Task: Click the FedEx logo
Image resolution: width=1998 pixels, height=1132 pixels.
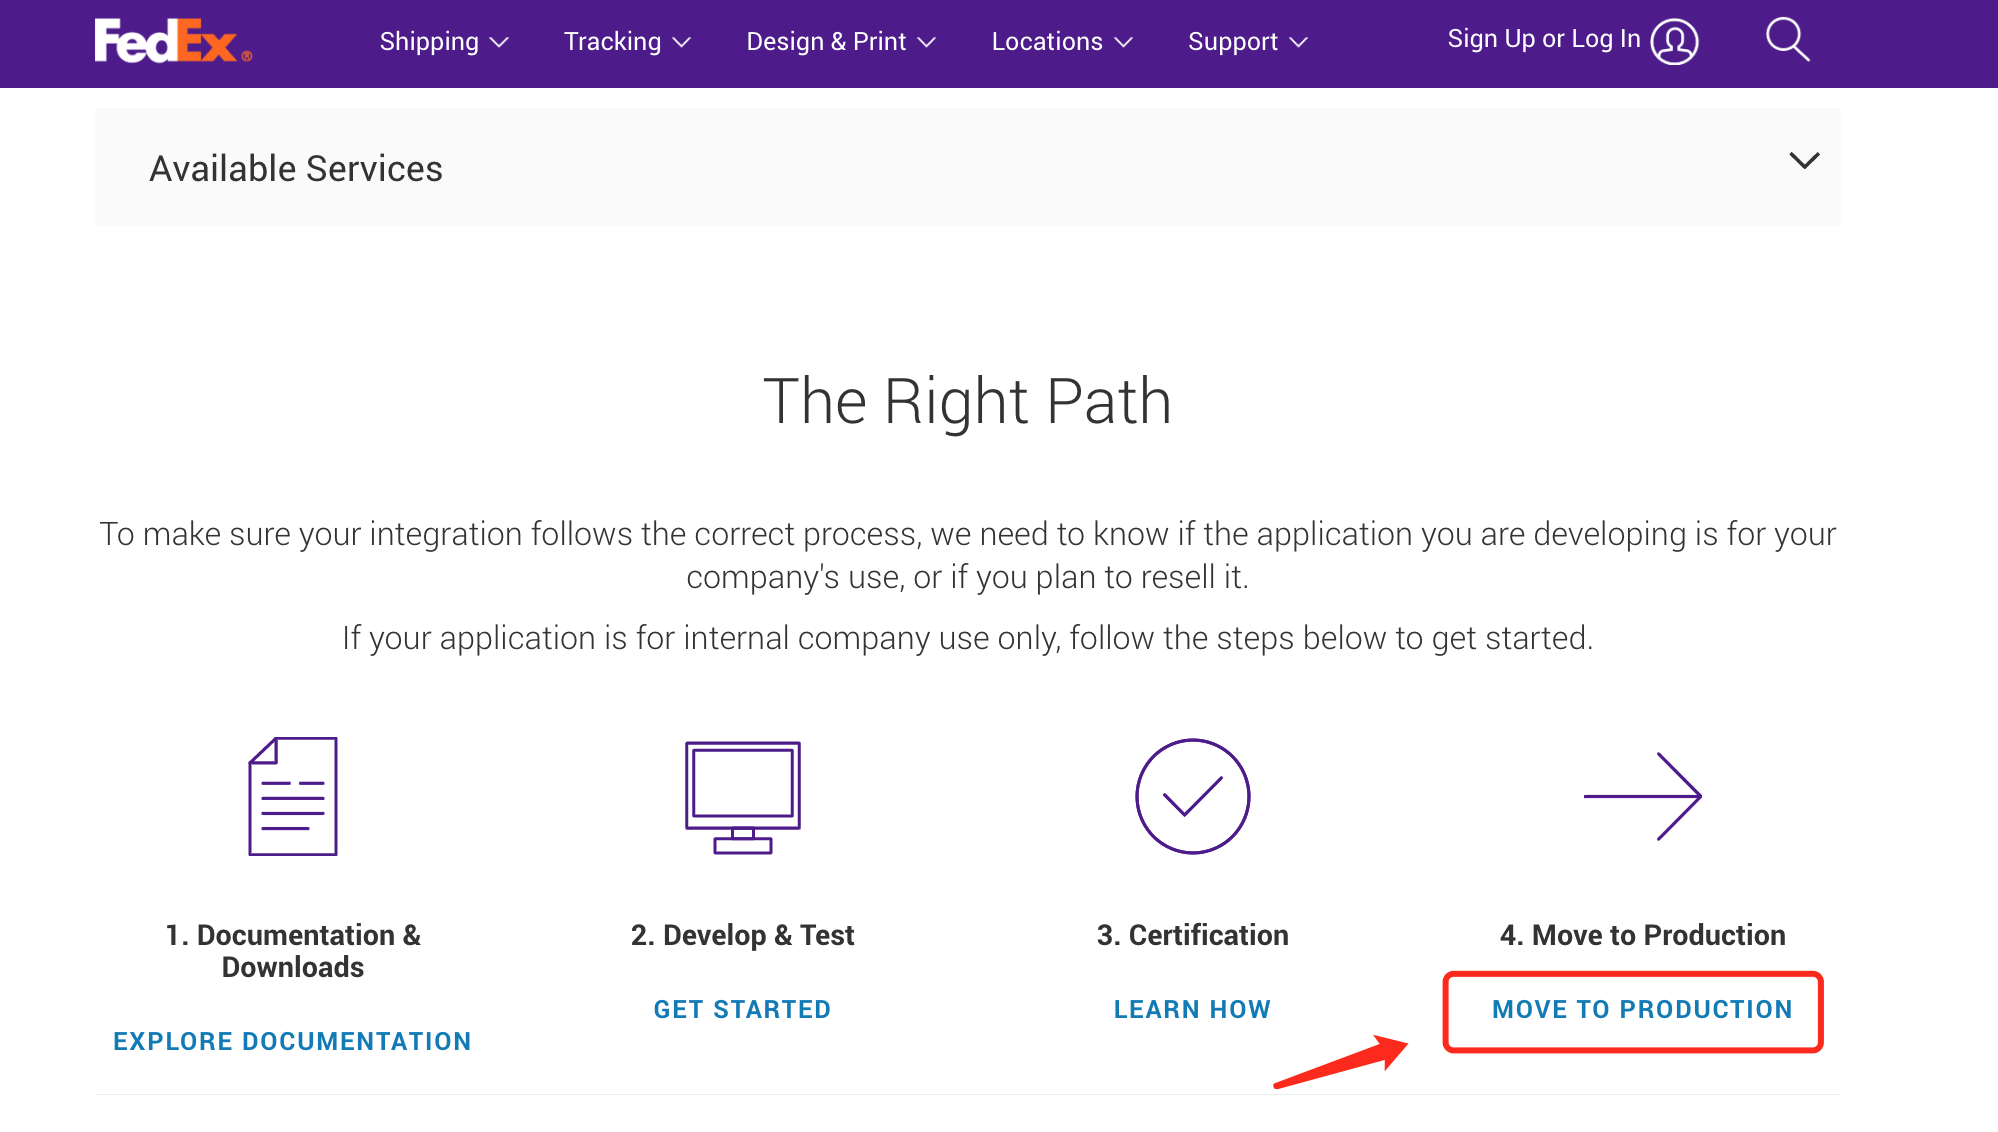Action: [x=172, y=41]
